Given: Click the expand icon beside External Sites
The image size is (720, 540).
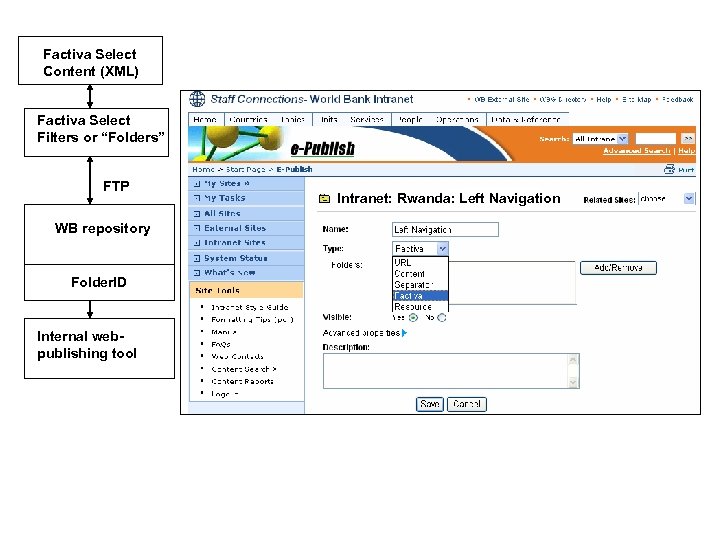Looking at the screenshot, I should pos(197,228).
